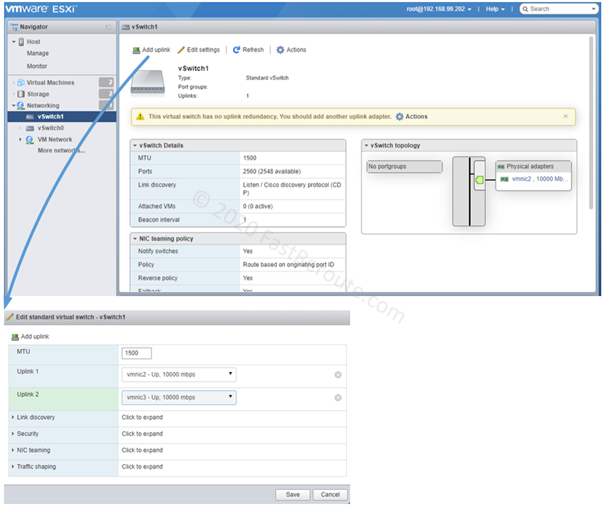The image size is (602, 506).
Task: Open More networks link in Navigator
Action: [61, 150]
